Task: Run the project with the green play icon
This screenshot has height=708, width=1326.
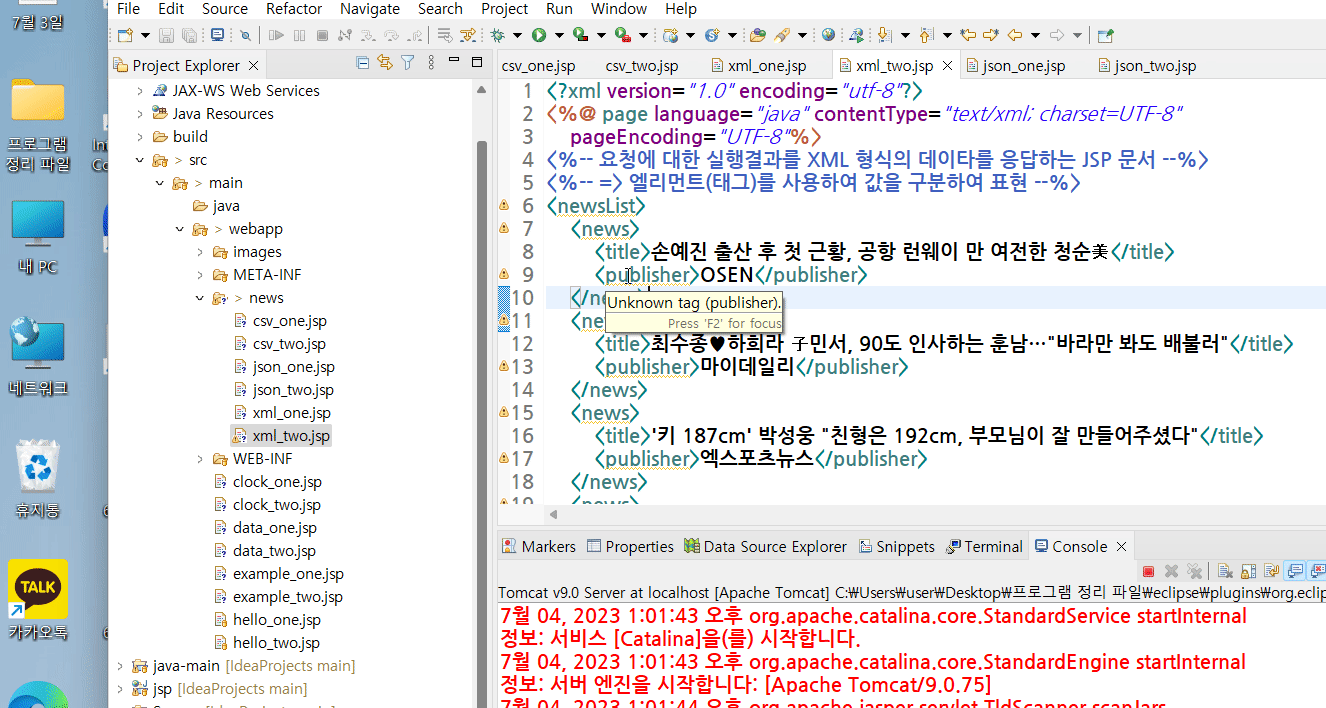Action: tap(539, 35)
